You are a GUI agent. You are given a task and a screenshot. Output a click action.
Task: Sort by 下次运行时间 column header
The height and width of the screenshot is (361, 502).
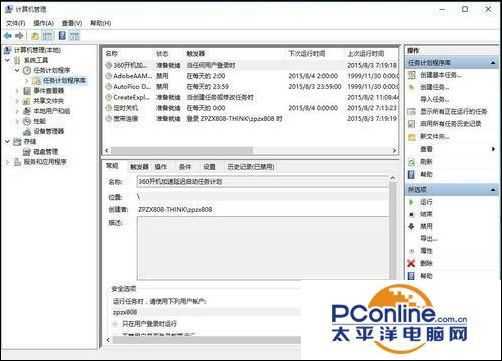(307, 54)
